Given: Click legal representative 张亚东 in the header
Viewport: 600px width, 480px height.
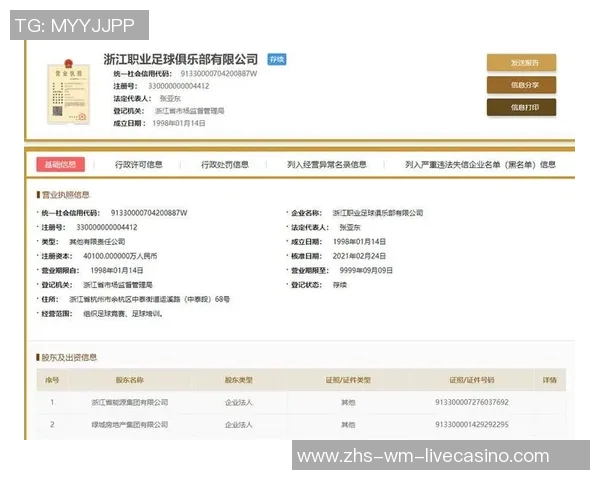Looking at the screenshot, I should (x=170, y=98).
